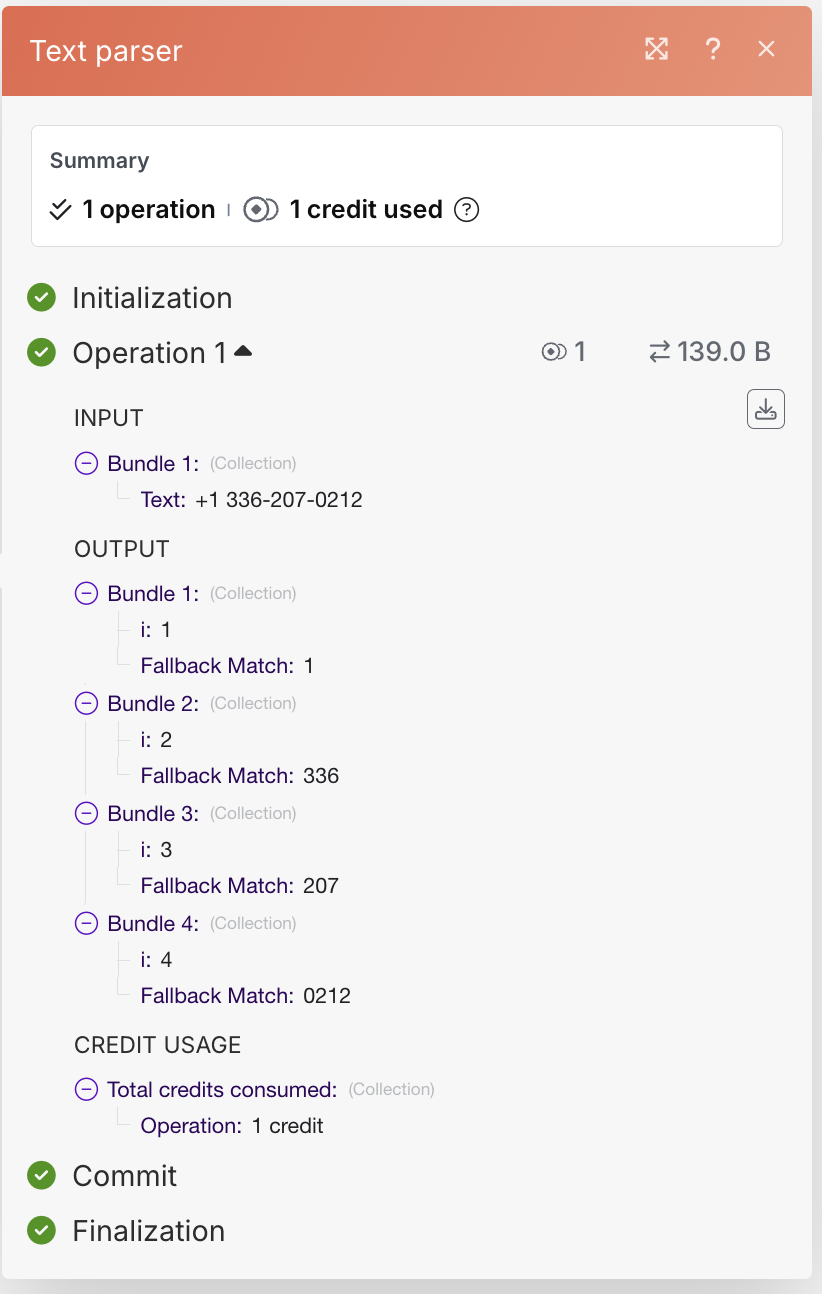Click the Operation 1 credit count icon

point(554,352)
